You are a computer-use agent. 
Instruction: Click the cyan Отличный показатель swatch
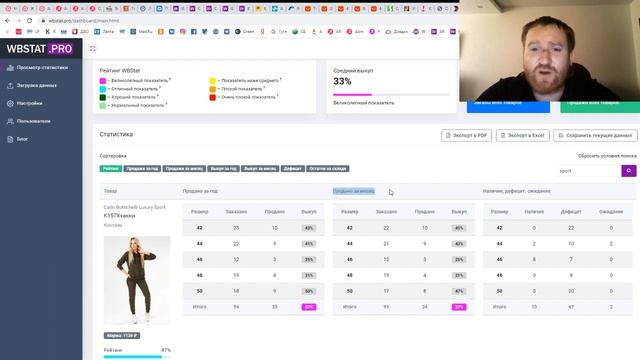pyautogui.click(x=103, y=89)
